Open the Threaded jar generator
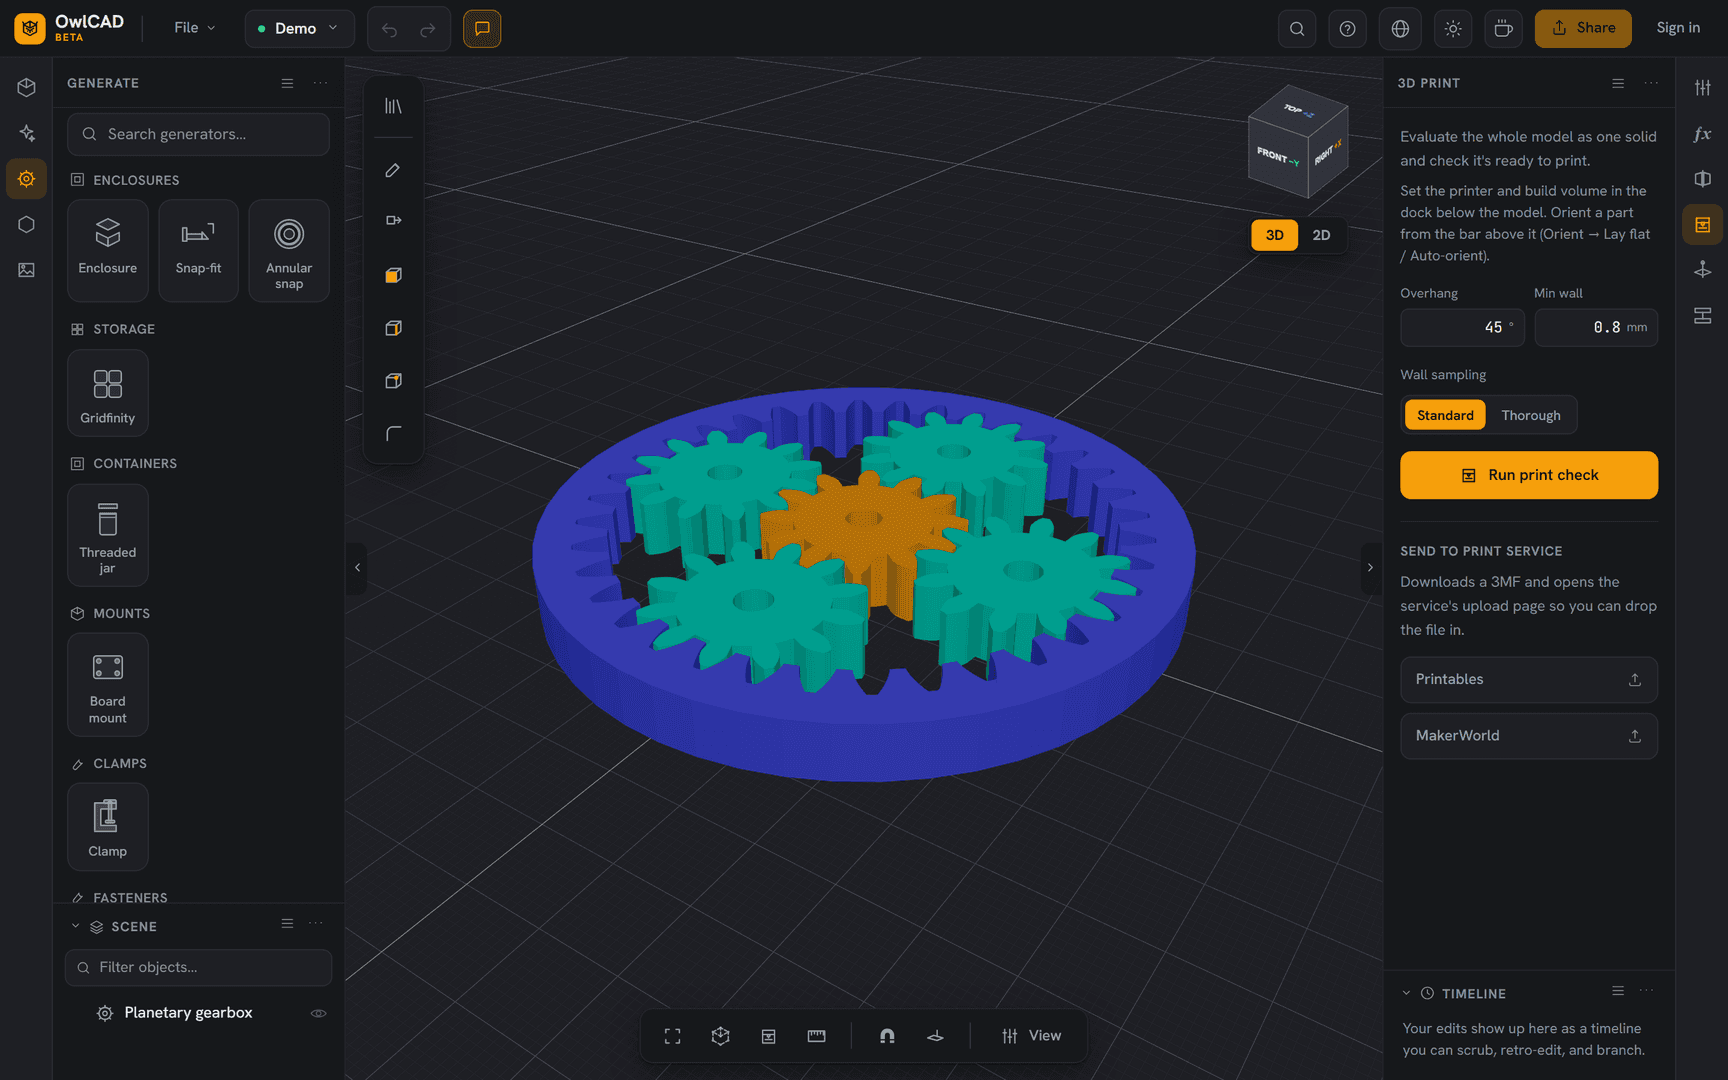 [x=108, y=535]
